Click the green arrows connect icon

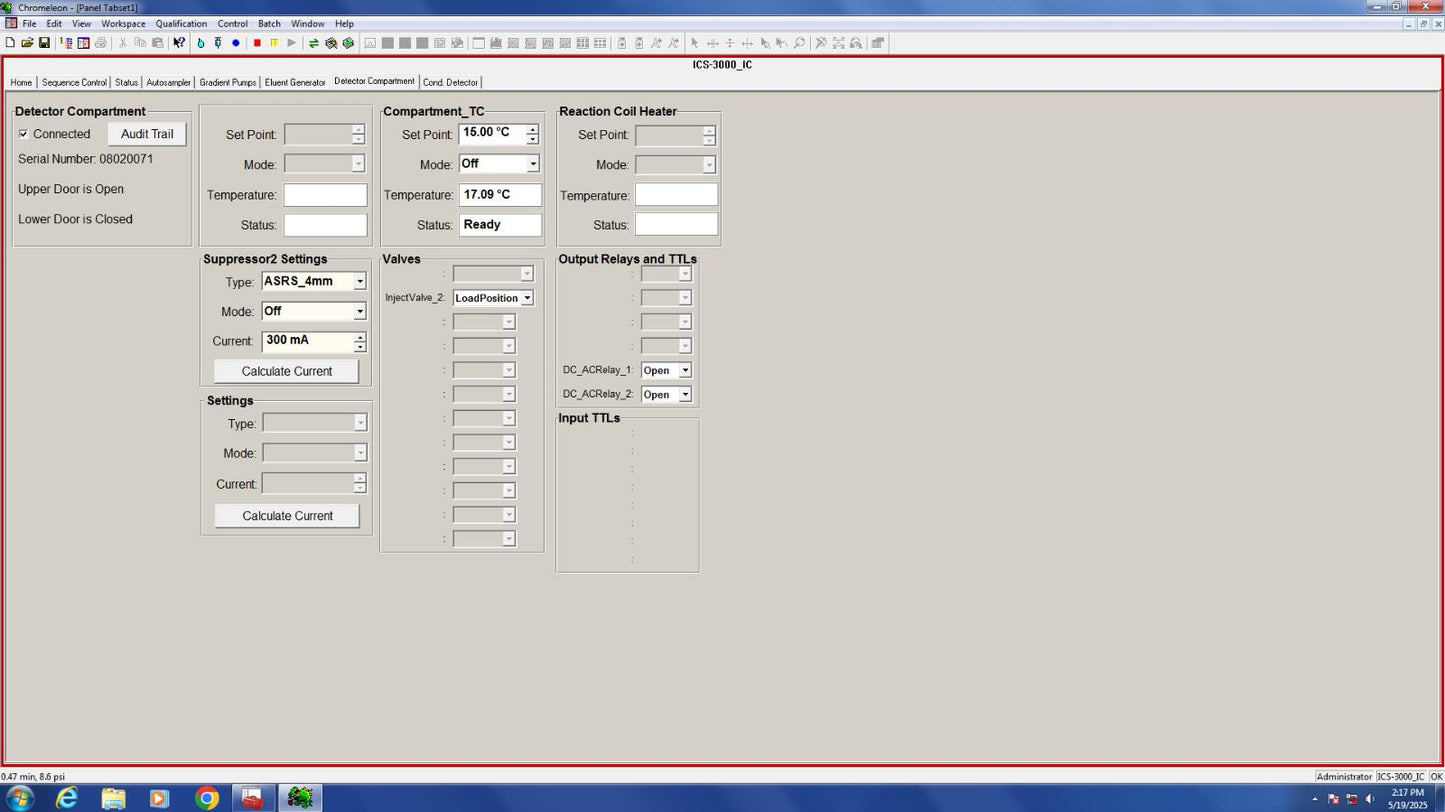coord(313,43)
